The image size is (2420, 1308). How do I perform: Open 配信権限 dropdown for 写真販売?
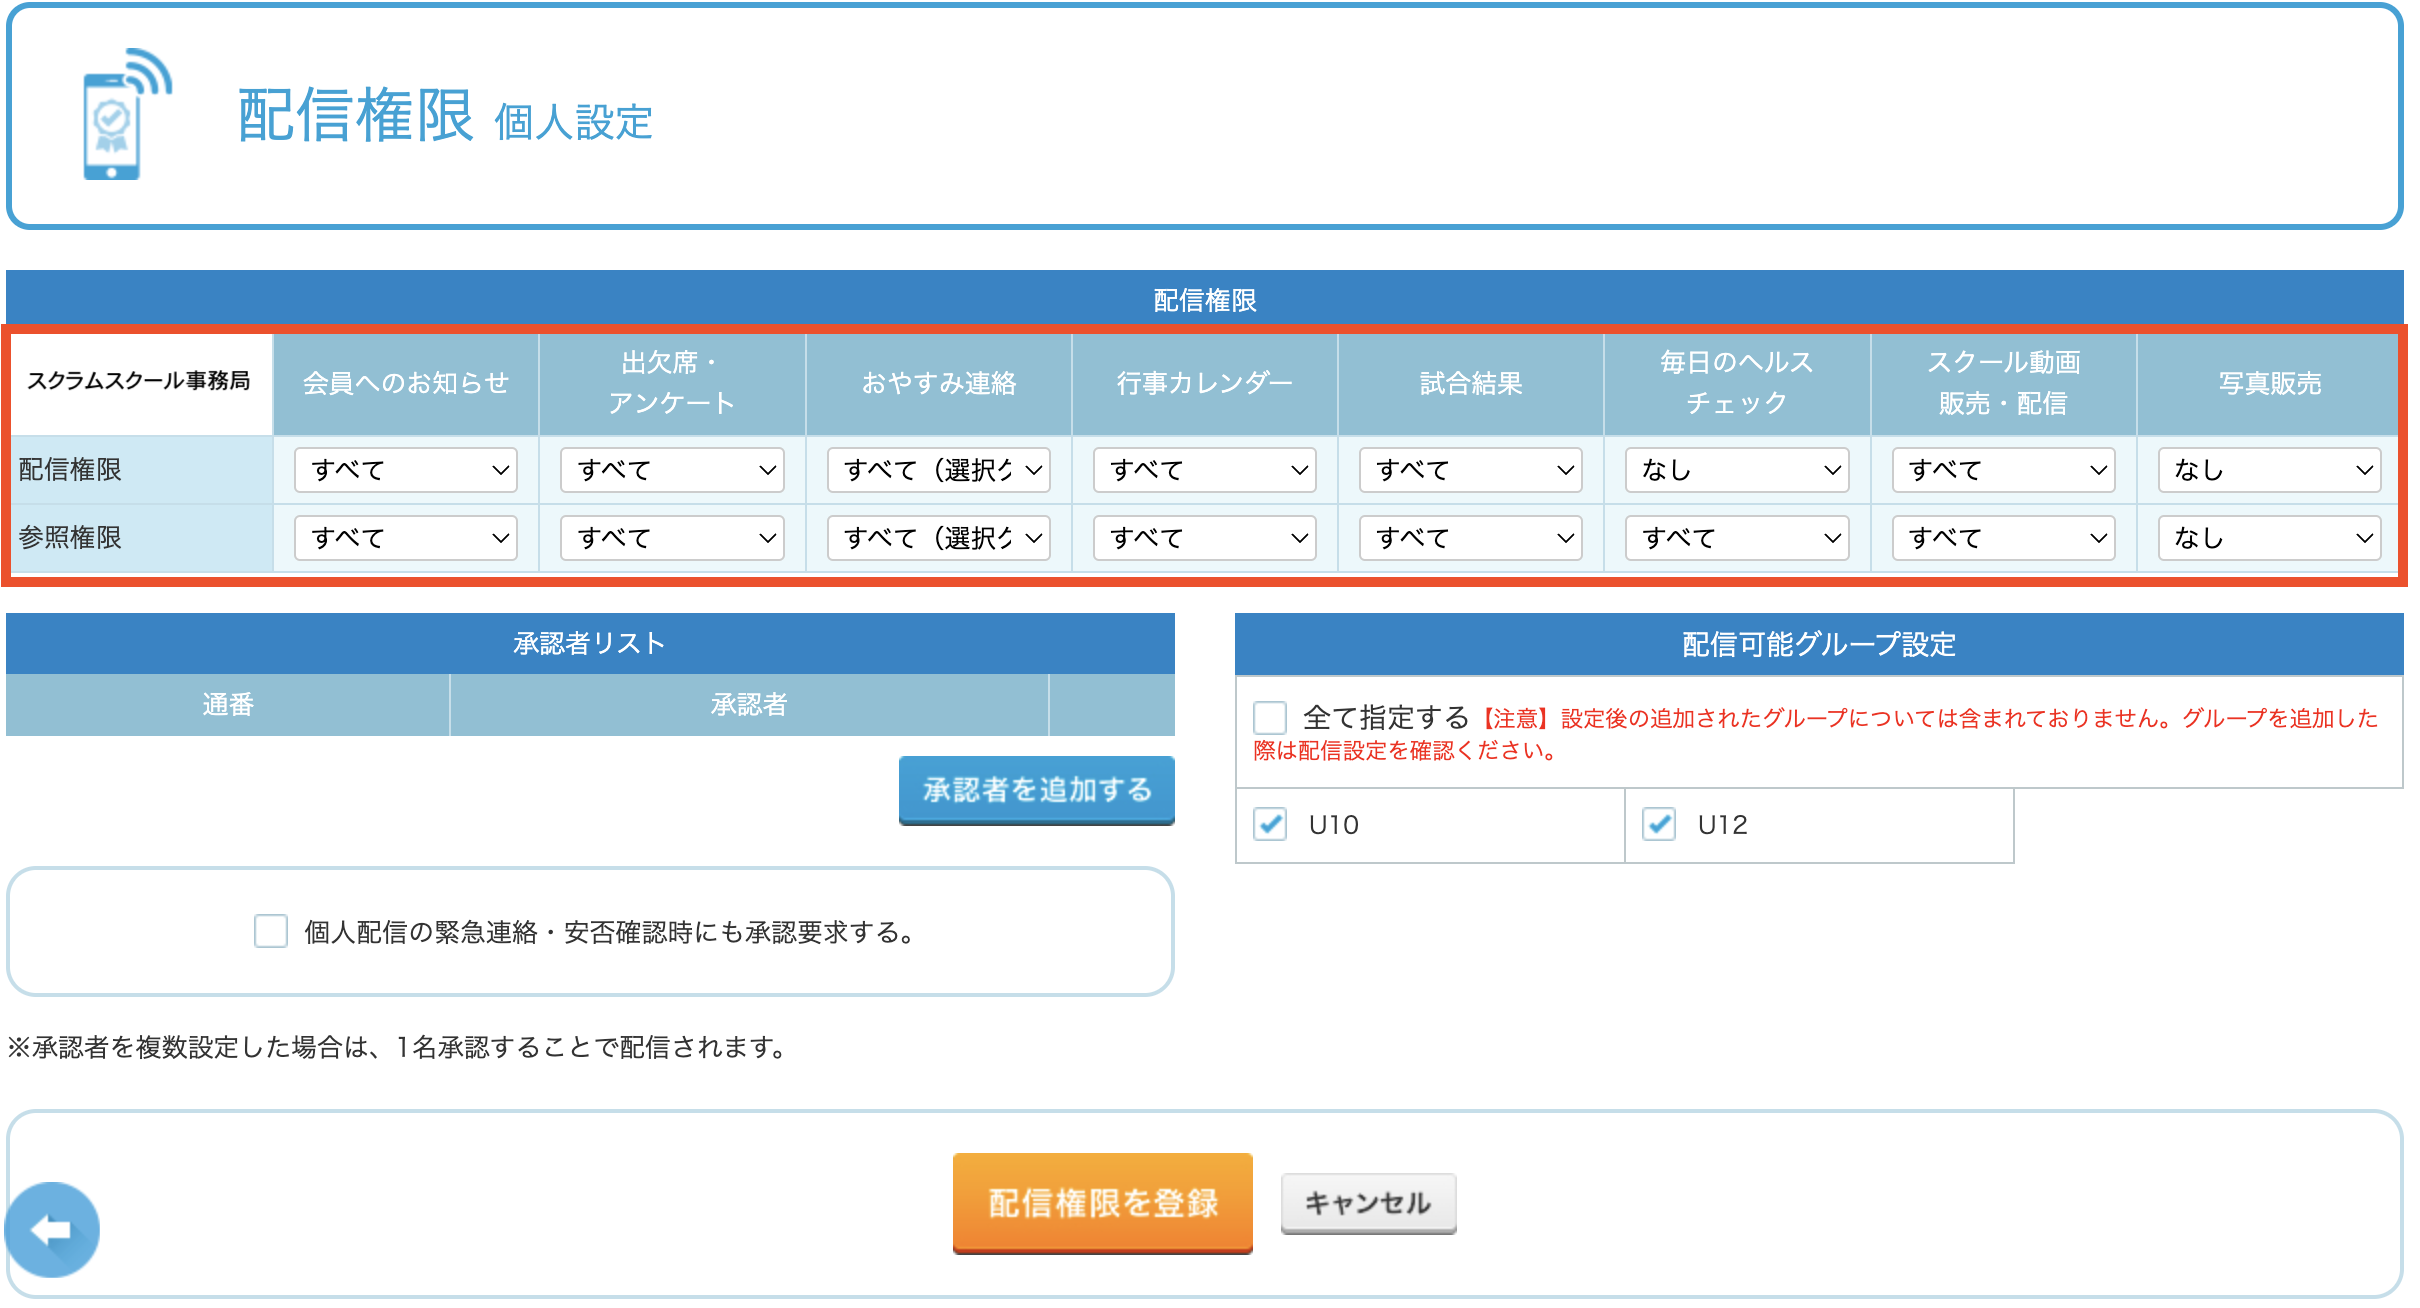tap(2270, 470)
